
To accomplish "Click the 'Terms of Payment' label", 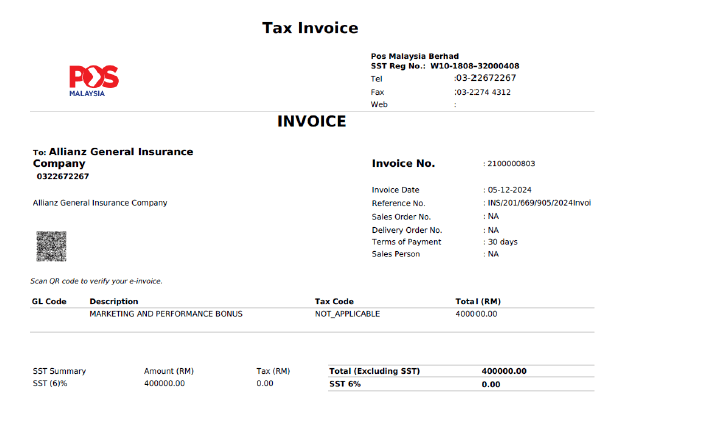I will (406, 242).
